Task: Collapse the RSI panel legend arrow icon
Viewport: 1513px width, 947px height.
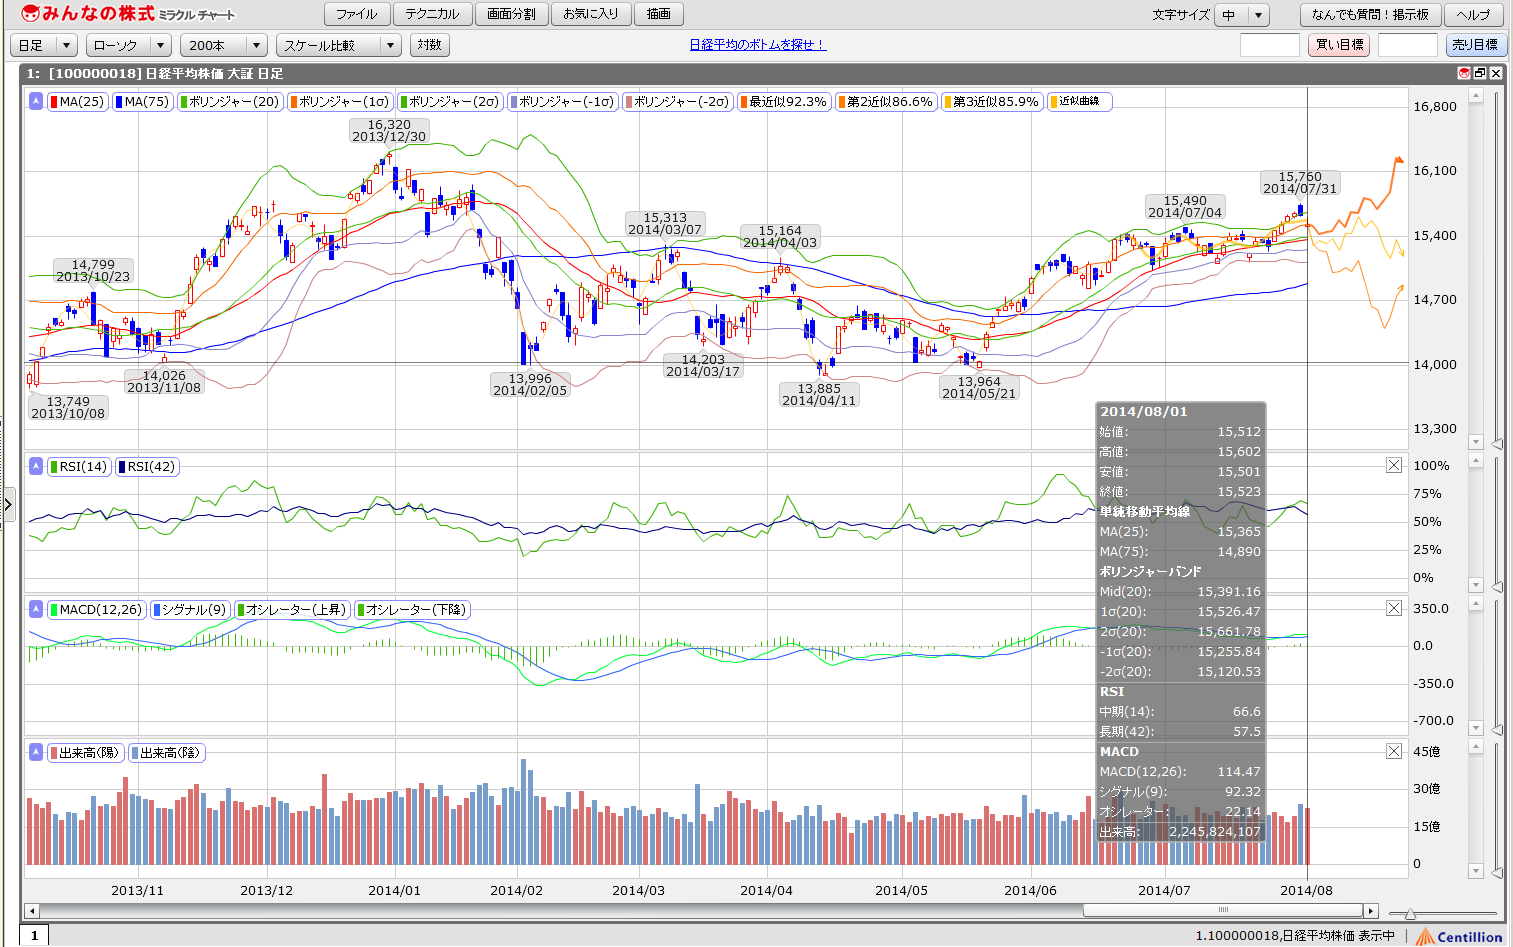Action: (x=36, y=466)
